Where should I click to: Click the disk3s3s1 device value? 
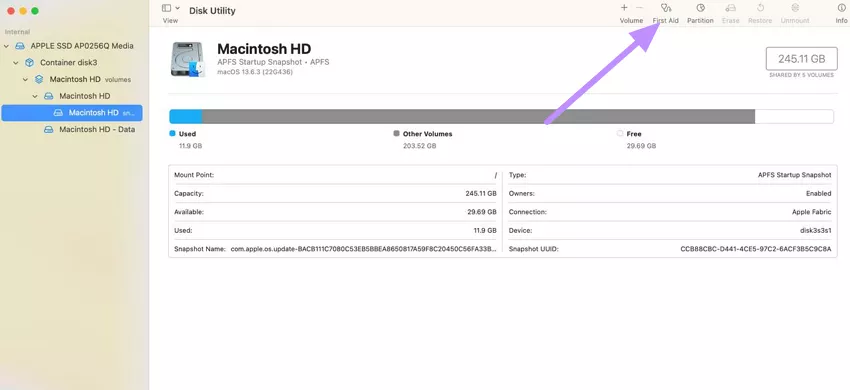click(816, 231)
